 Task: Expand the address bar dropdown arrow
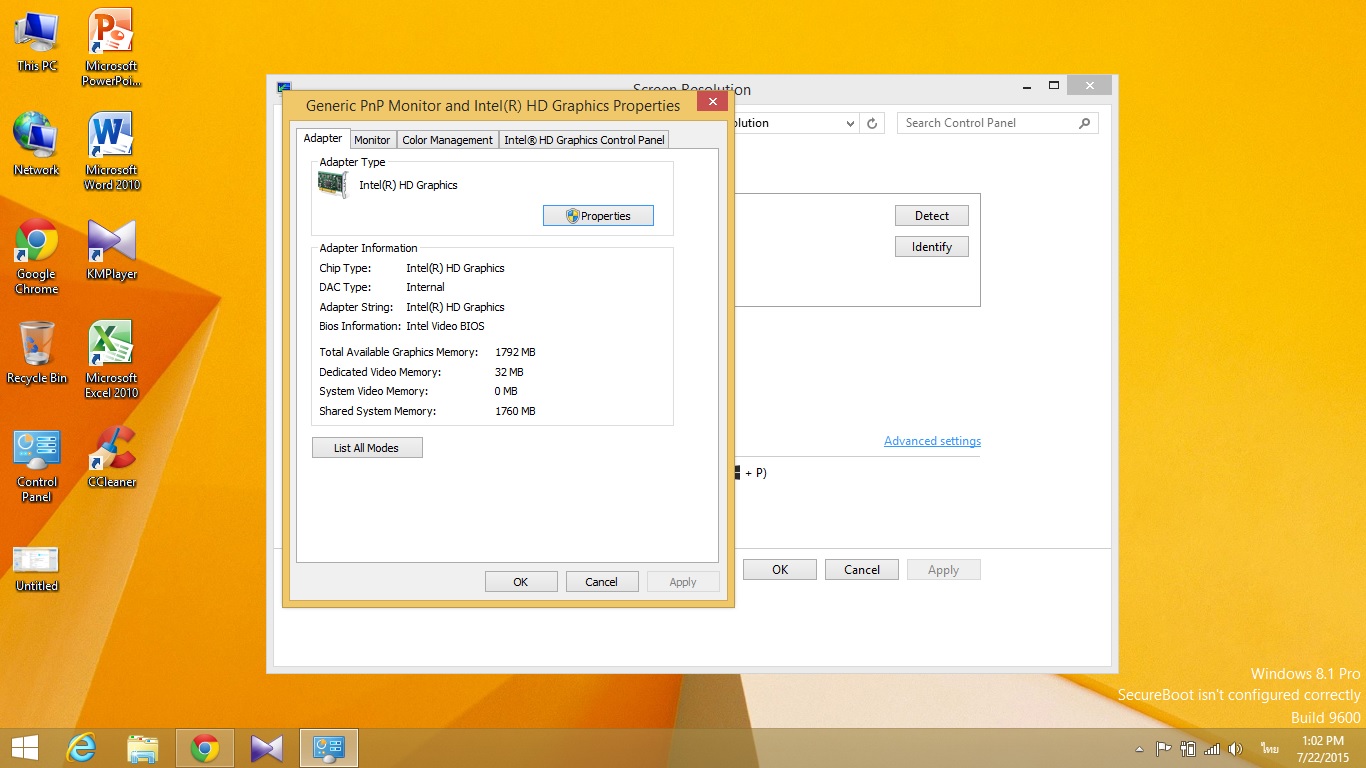[850, 123]
